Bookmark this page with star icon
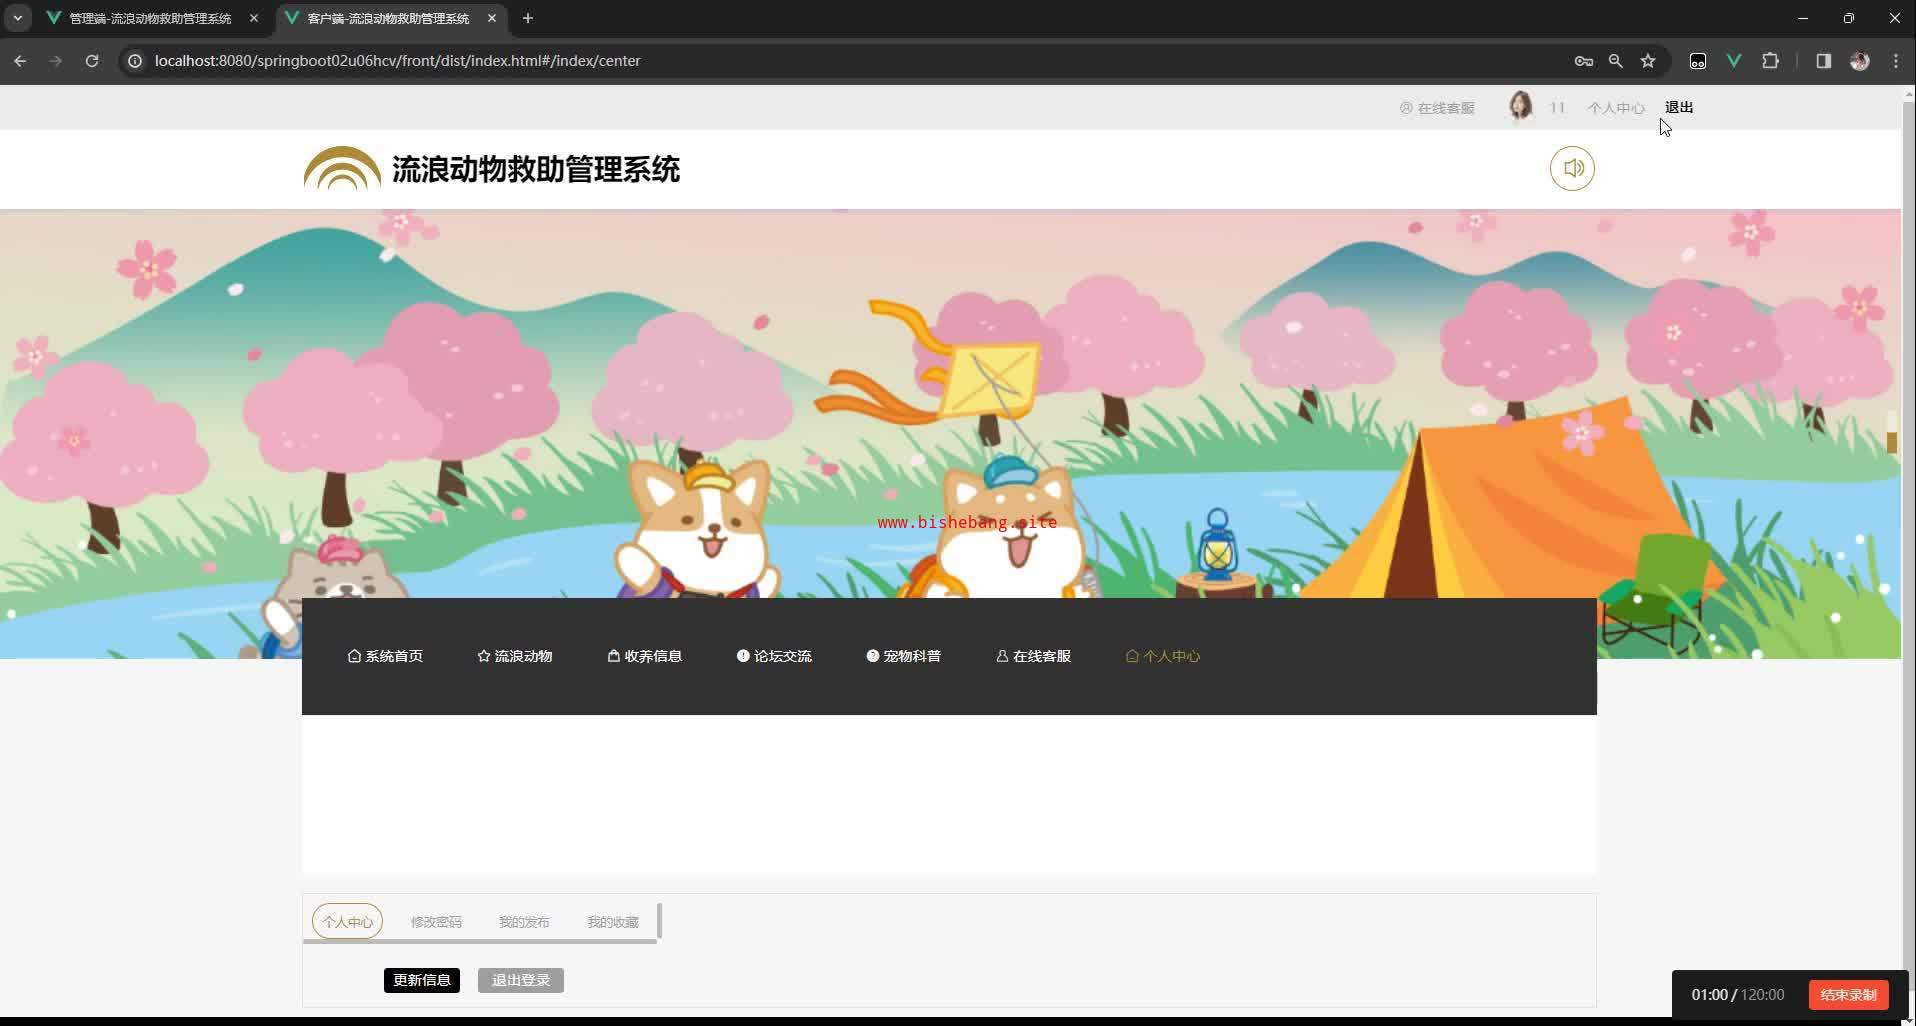 tap(1648, 61)
